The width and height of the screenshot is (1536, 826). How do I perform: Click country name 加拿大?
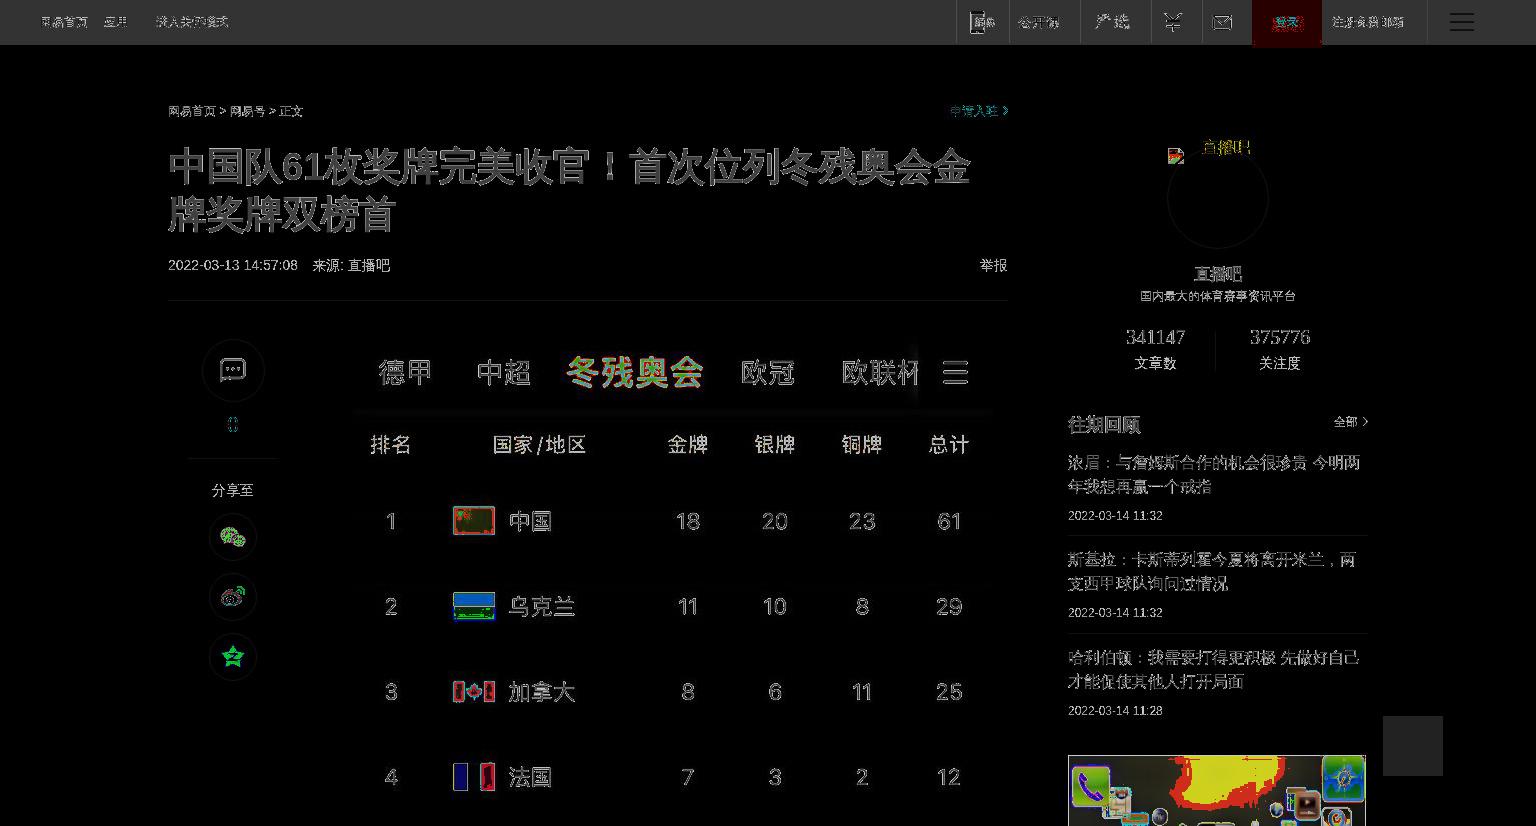pyautogui.click(x=541, y=691)
